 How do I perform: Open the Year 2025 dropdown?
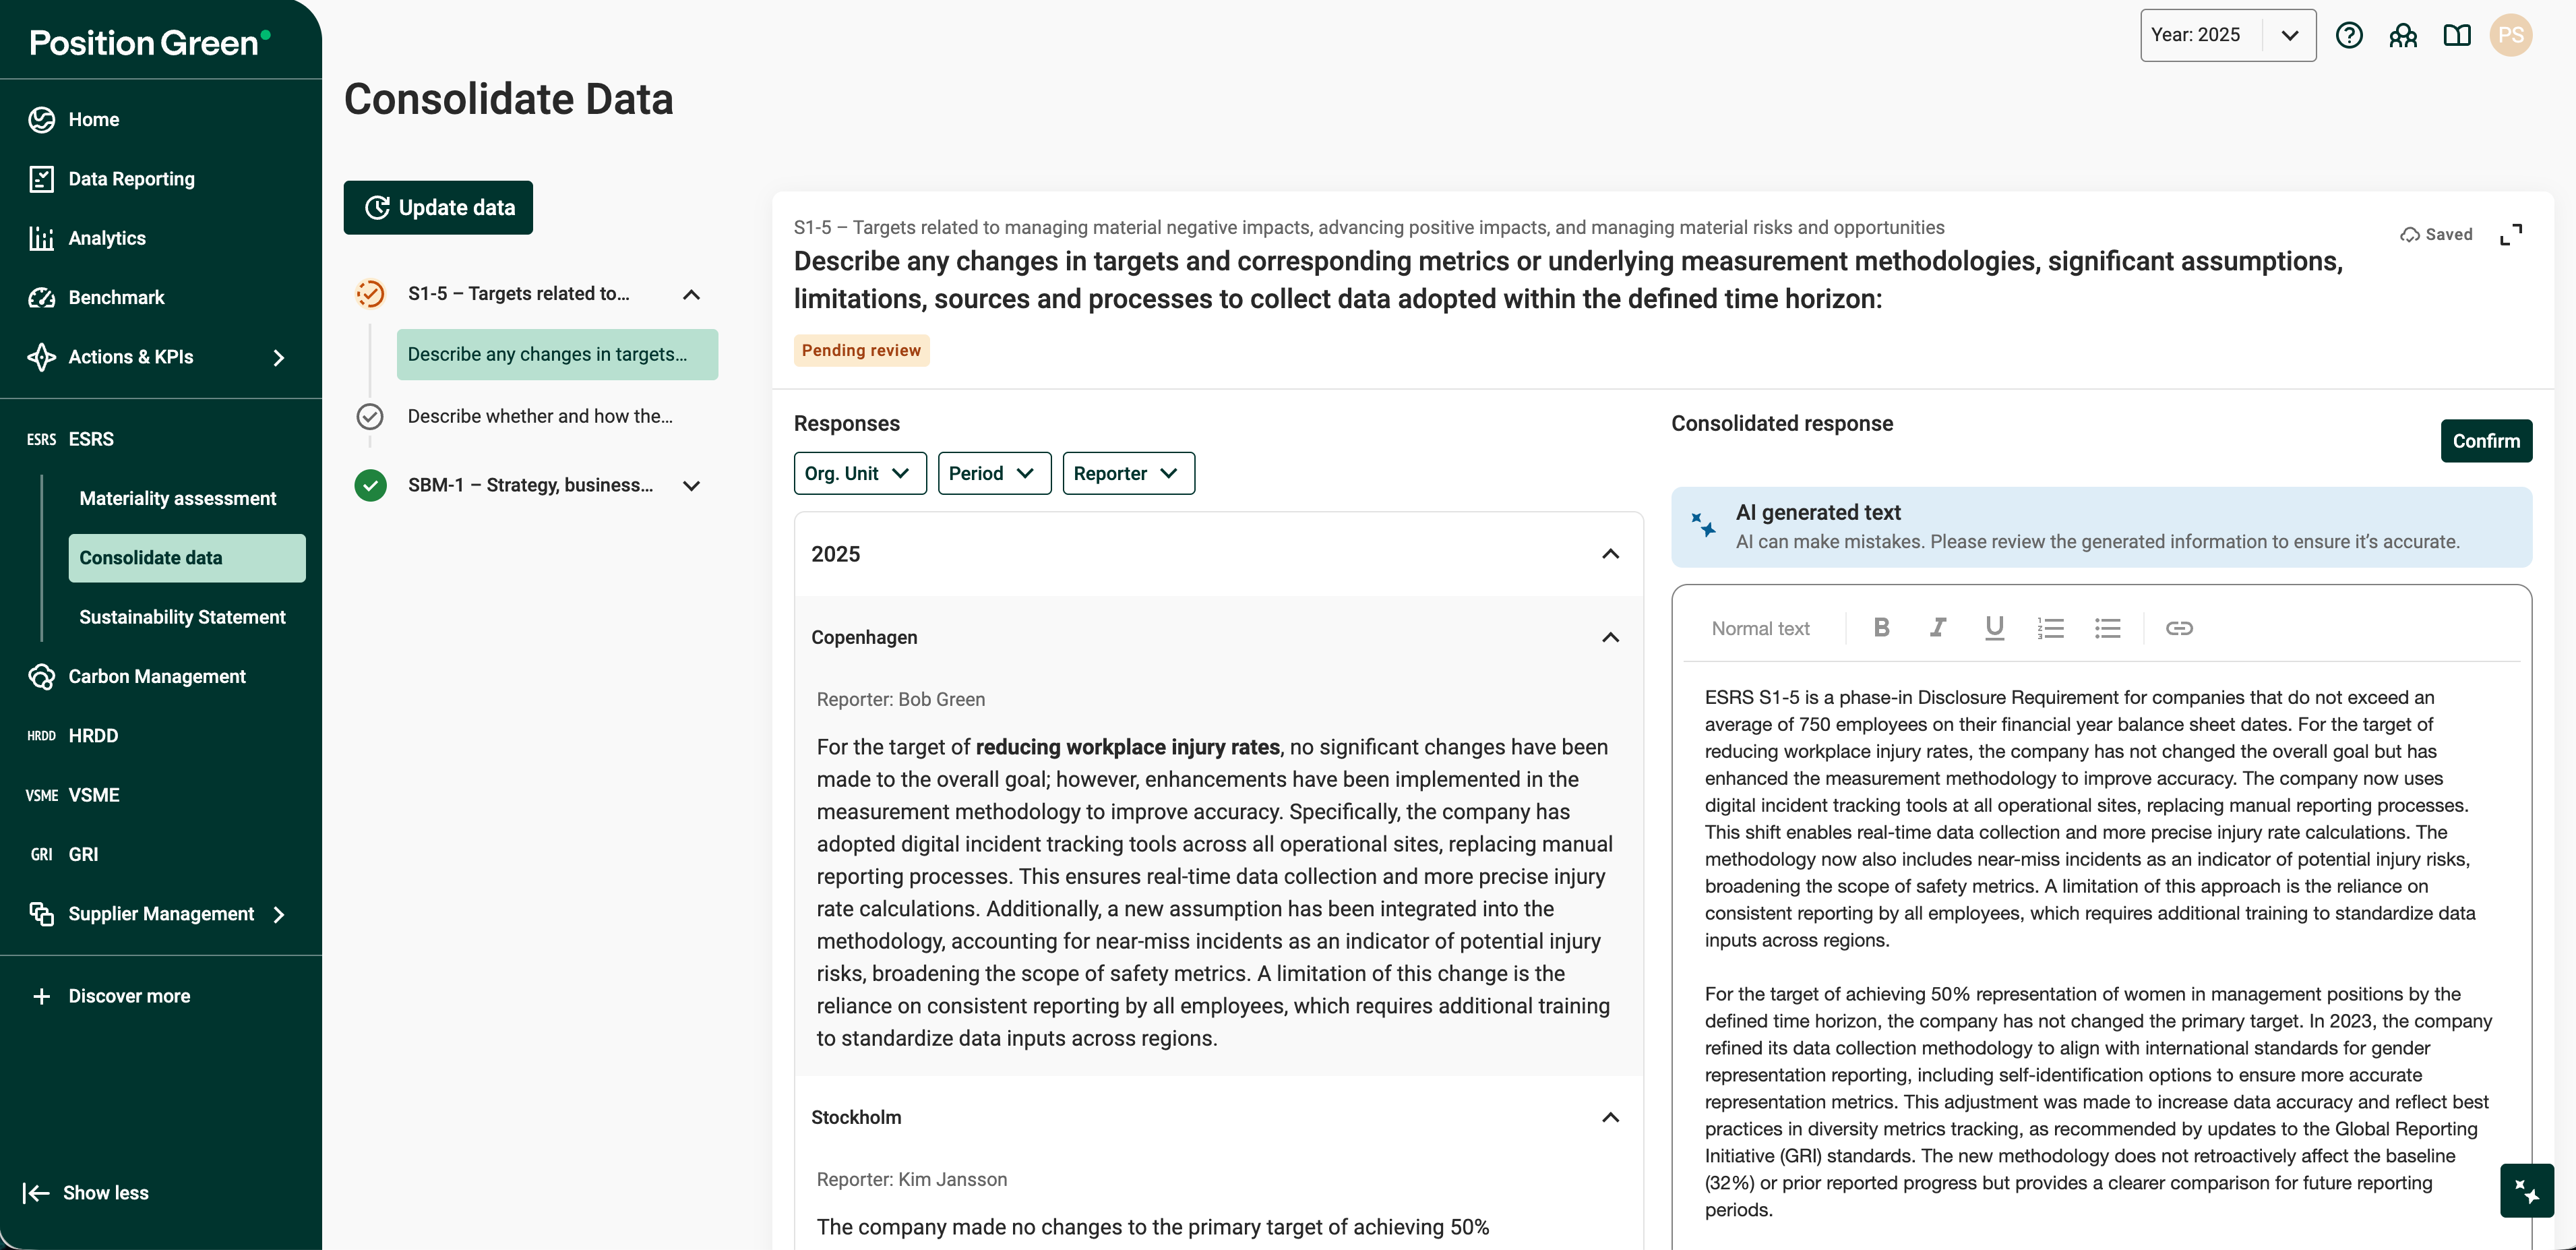(2227, 36)
